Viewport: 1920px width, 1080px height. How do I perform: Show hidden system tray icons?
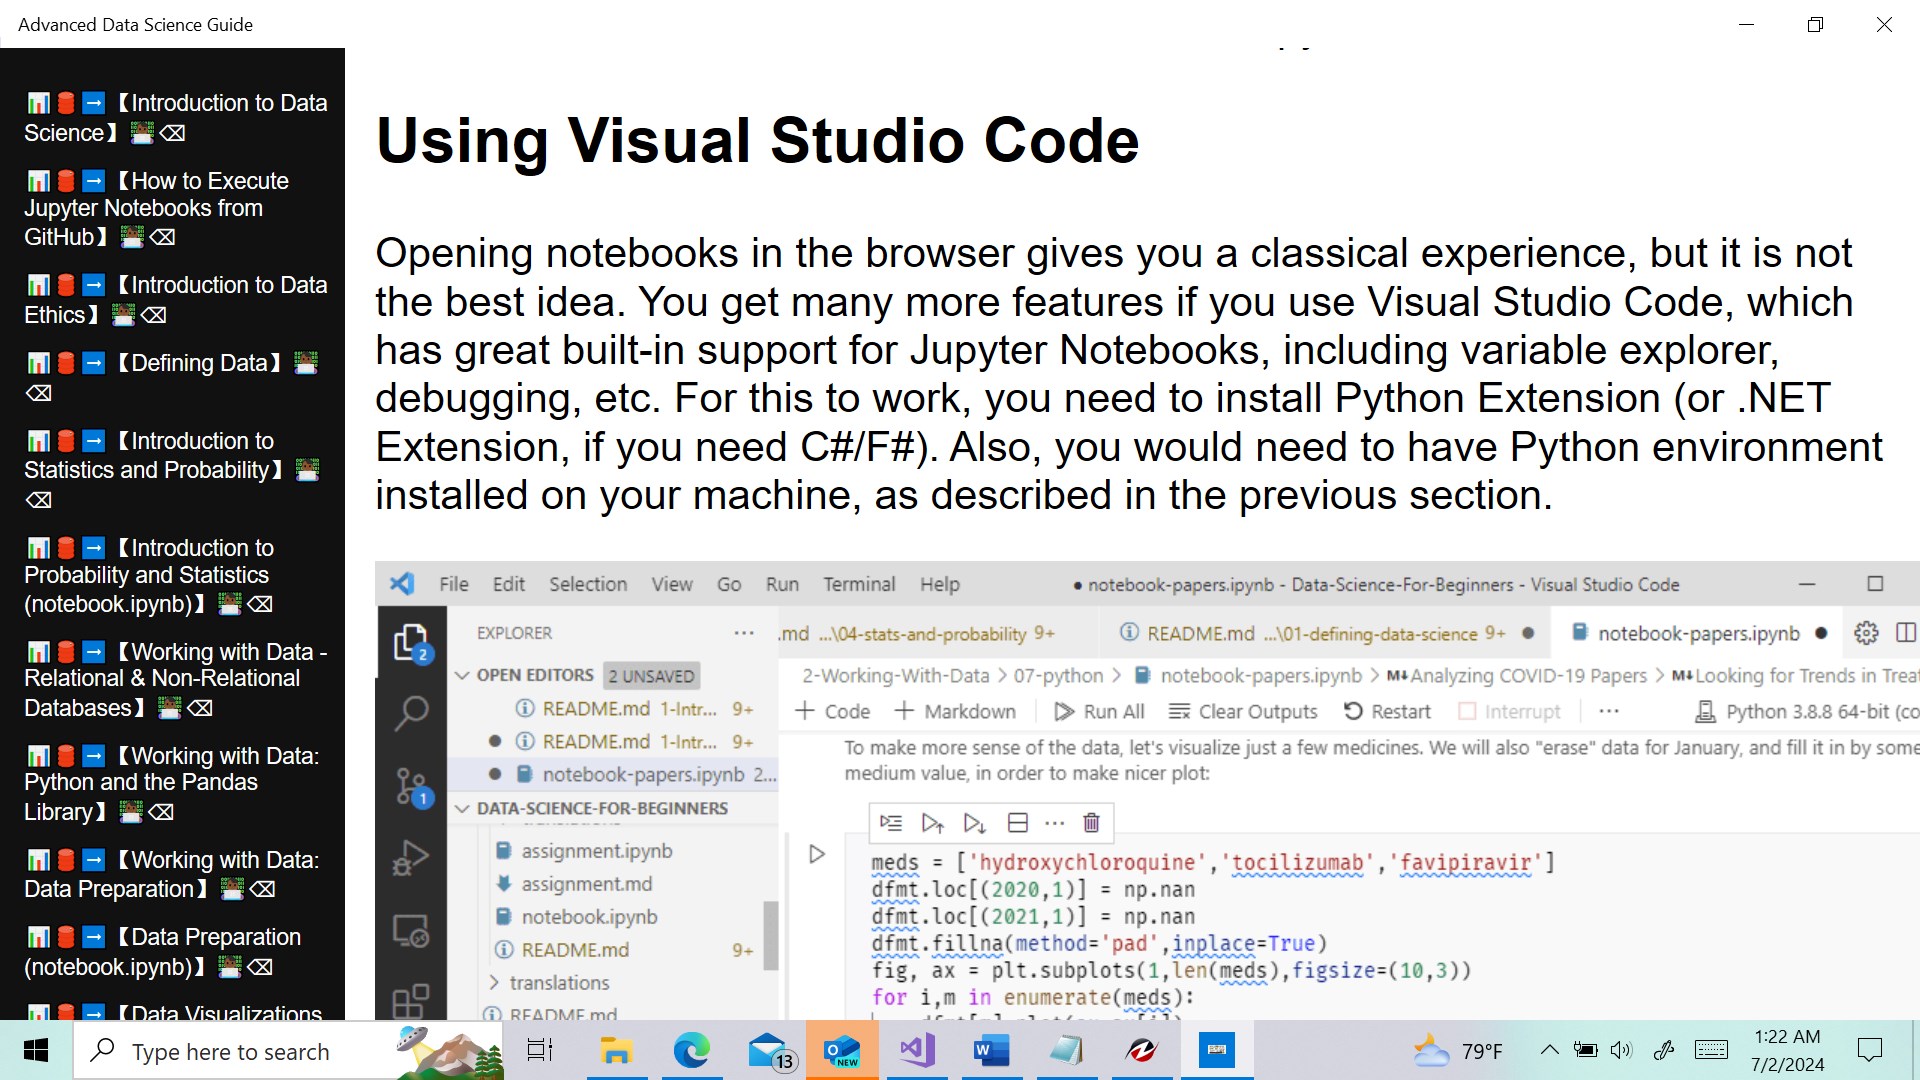click(x=1549, y=1050)
